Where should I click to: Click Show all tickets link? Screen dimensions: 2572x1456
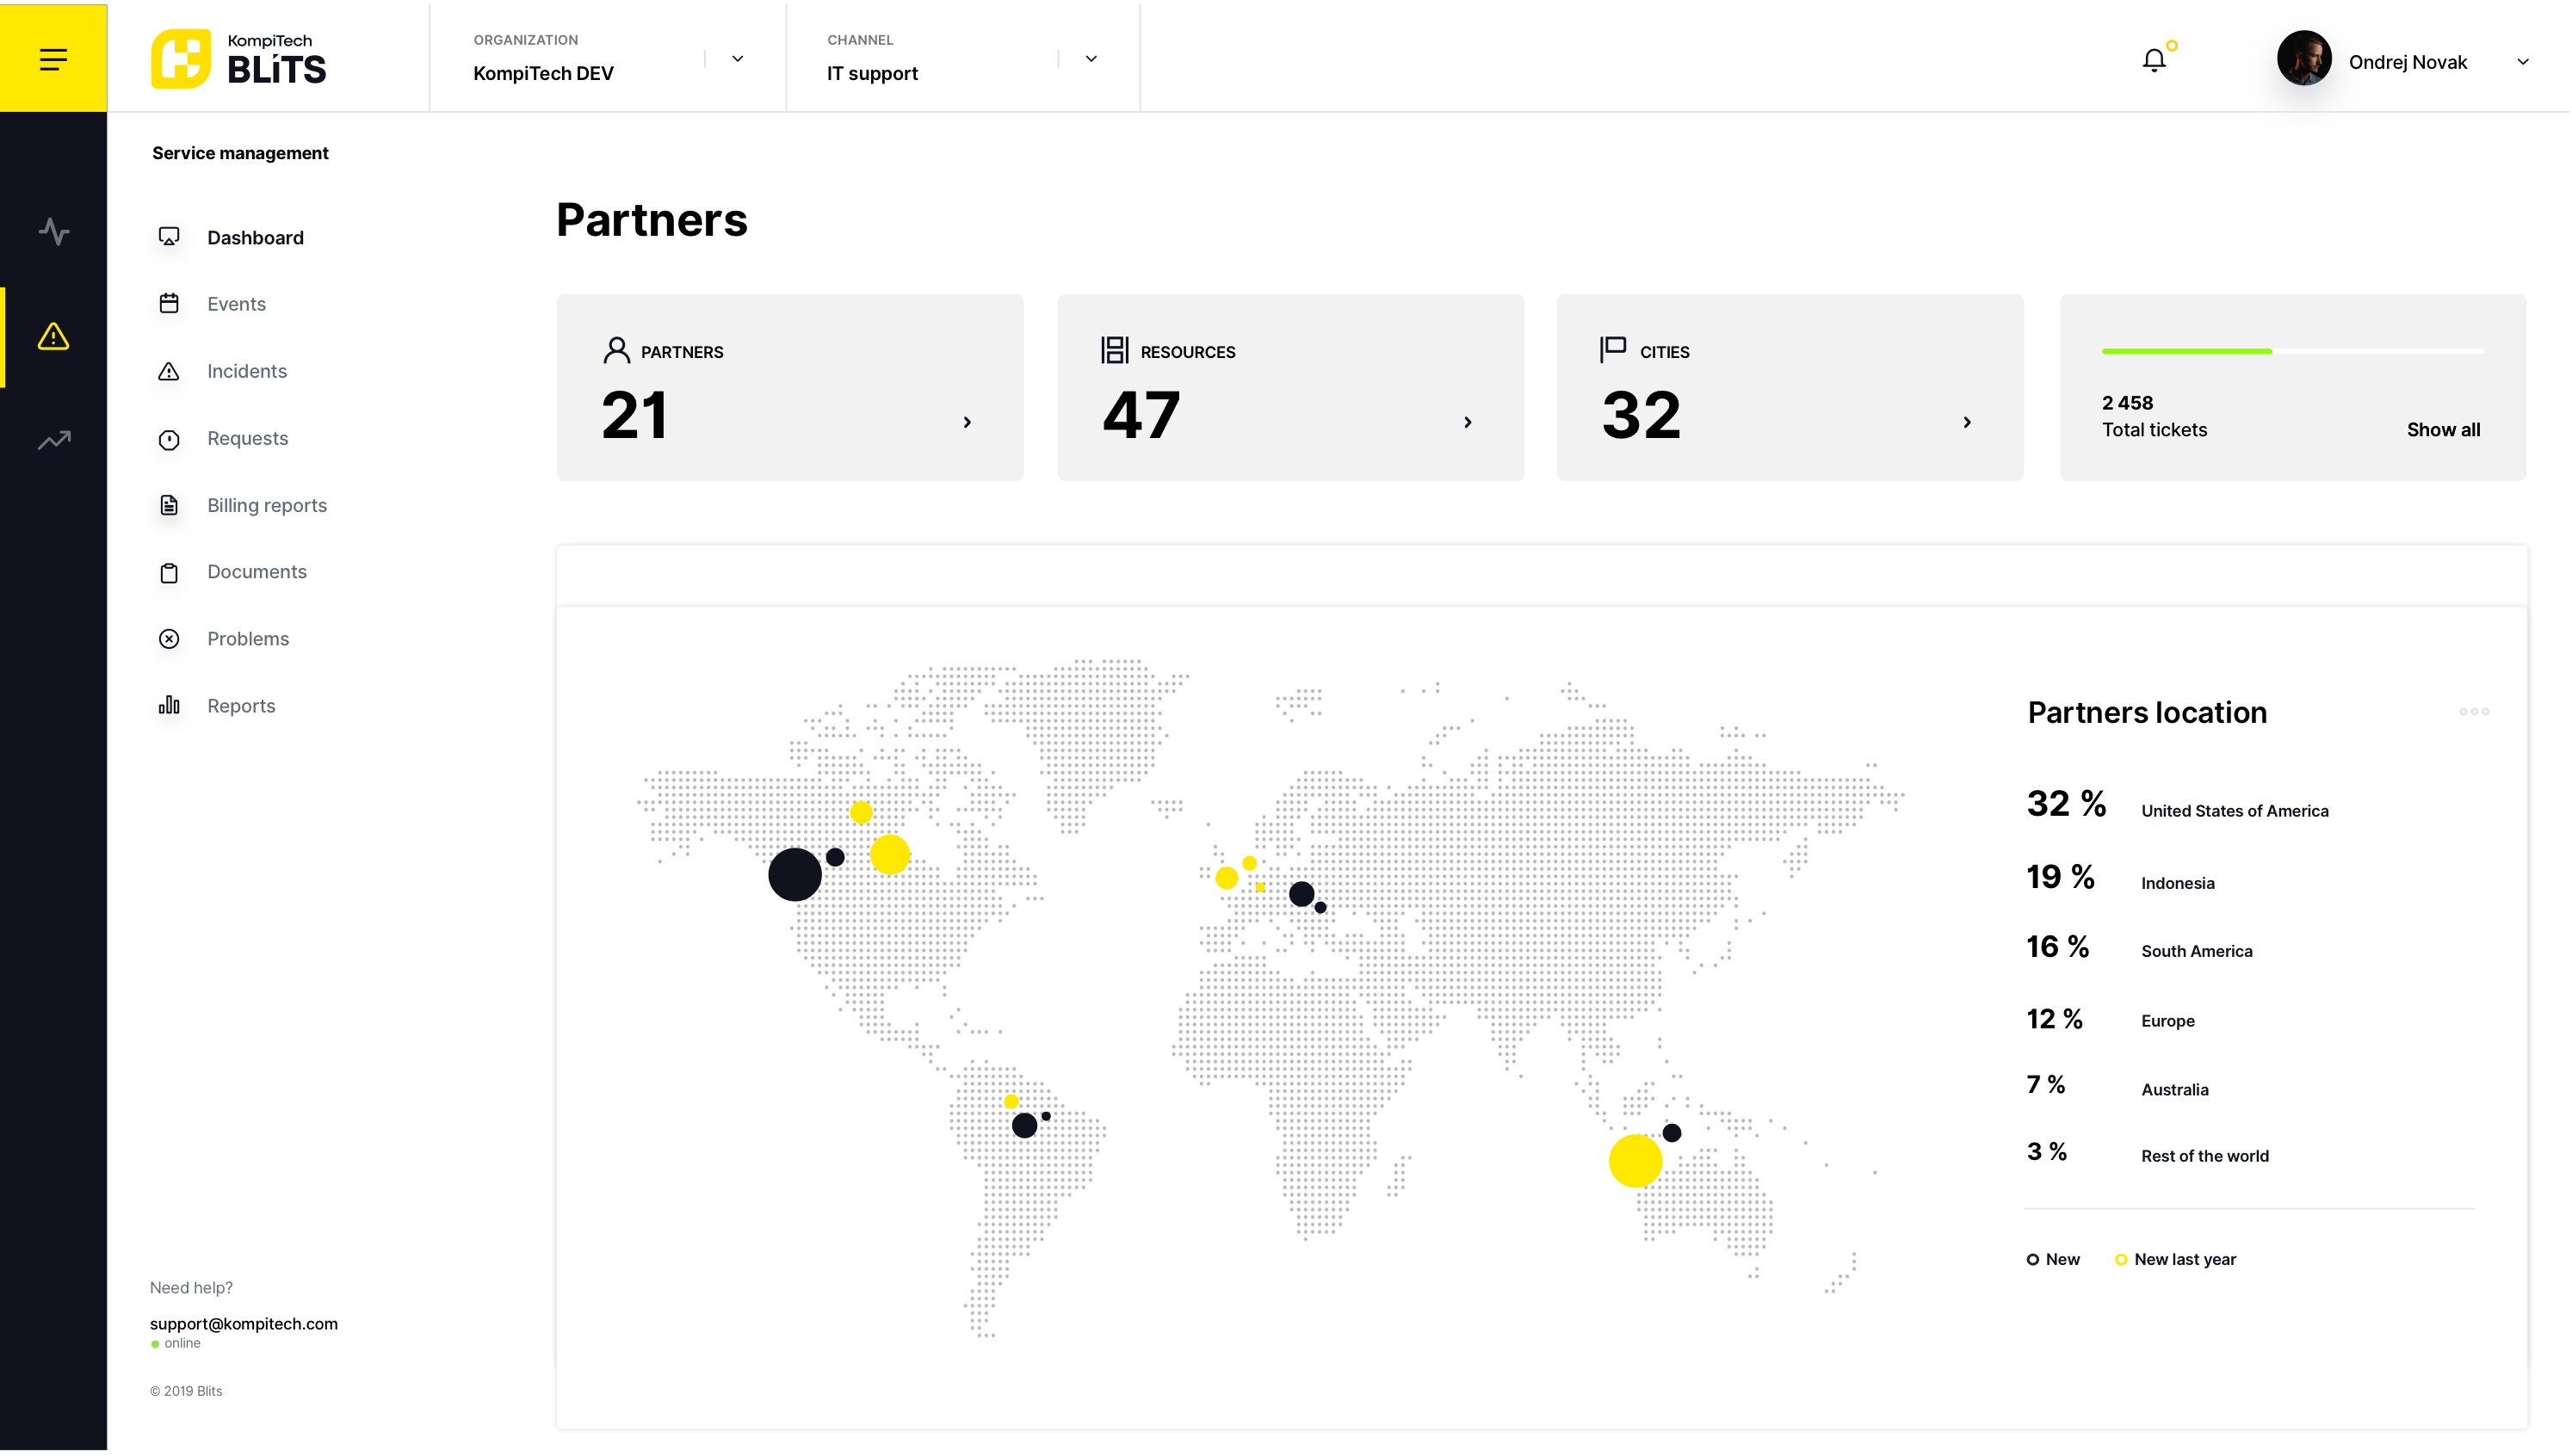[2442, 429]
